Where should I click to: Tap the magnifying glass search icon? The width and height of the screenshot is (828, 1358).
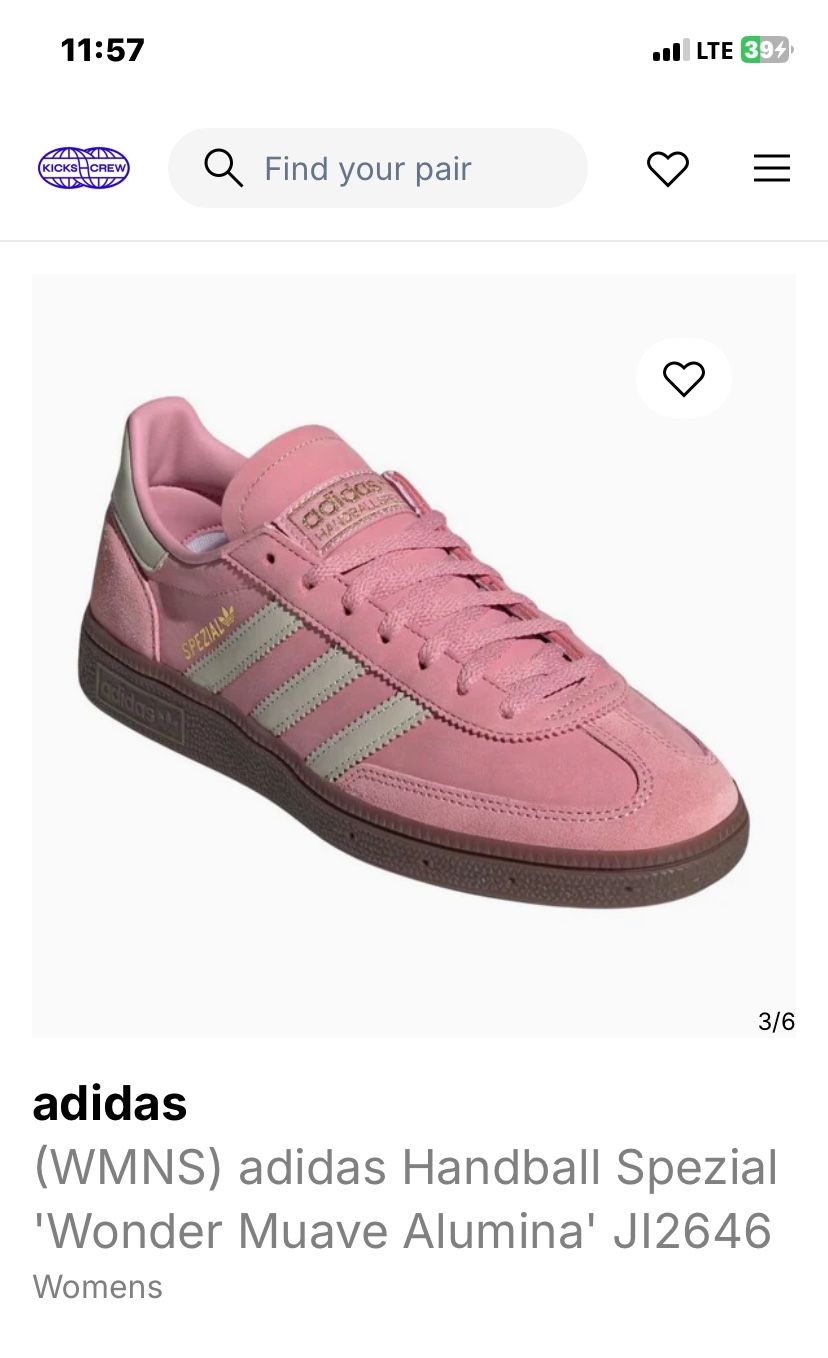click(223, 168)
